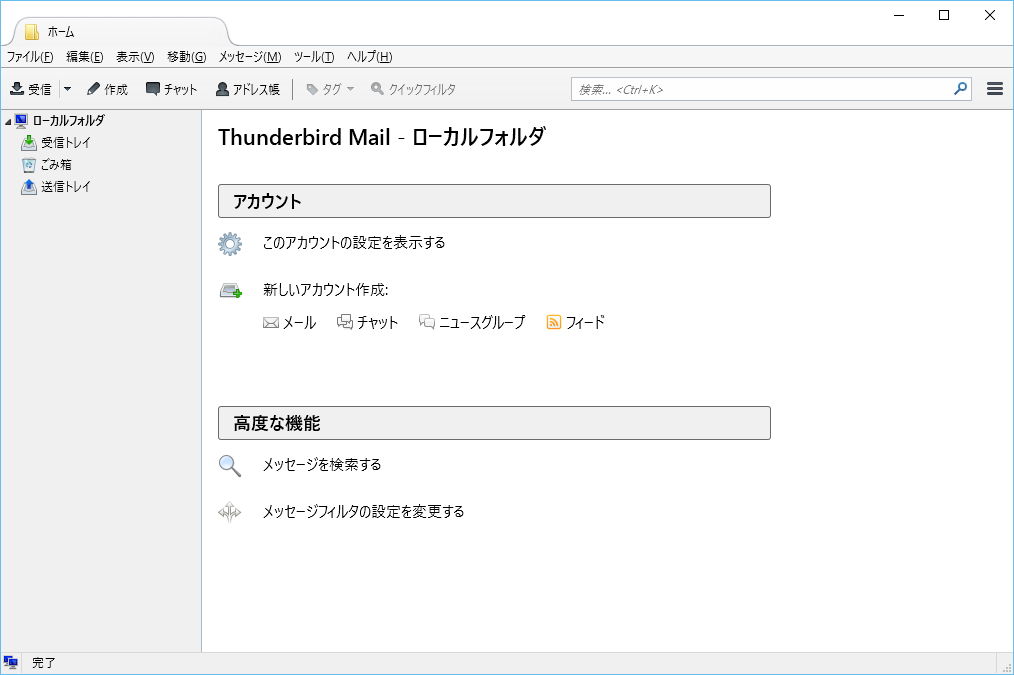
Task: Open the ツール(T) menu
Action: pos(314,57)
